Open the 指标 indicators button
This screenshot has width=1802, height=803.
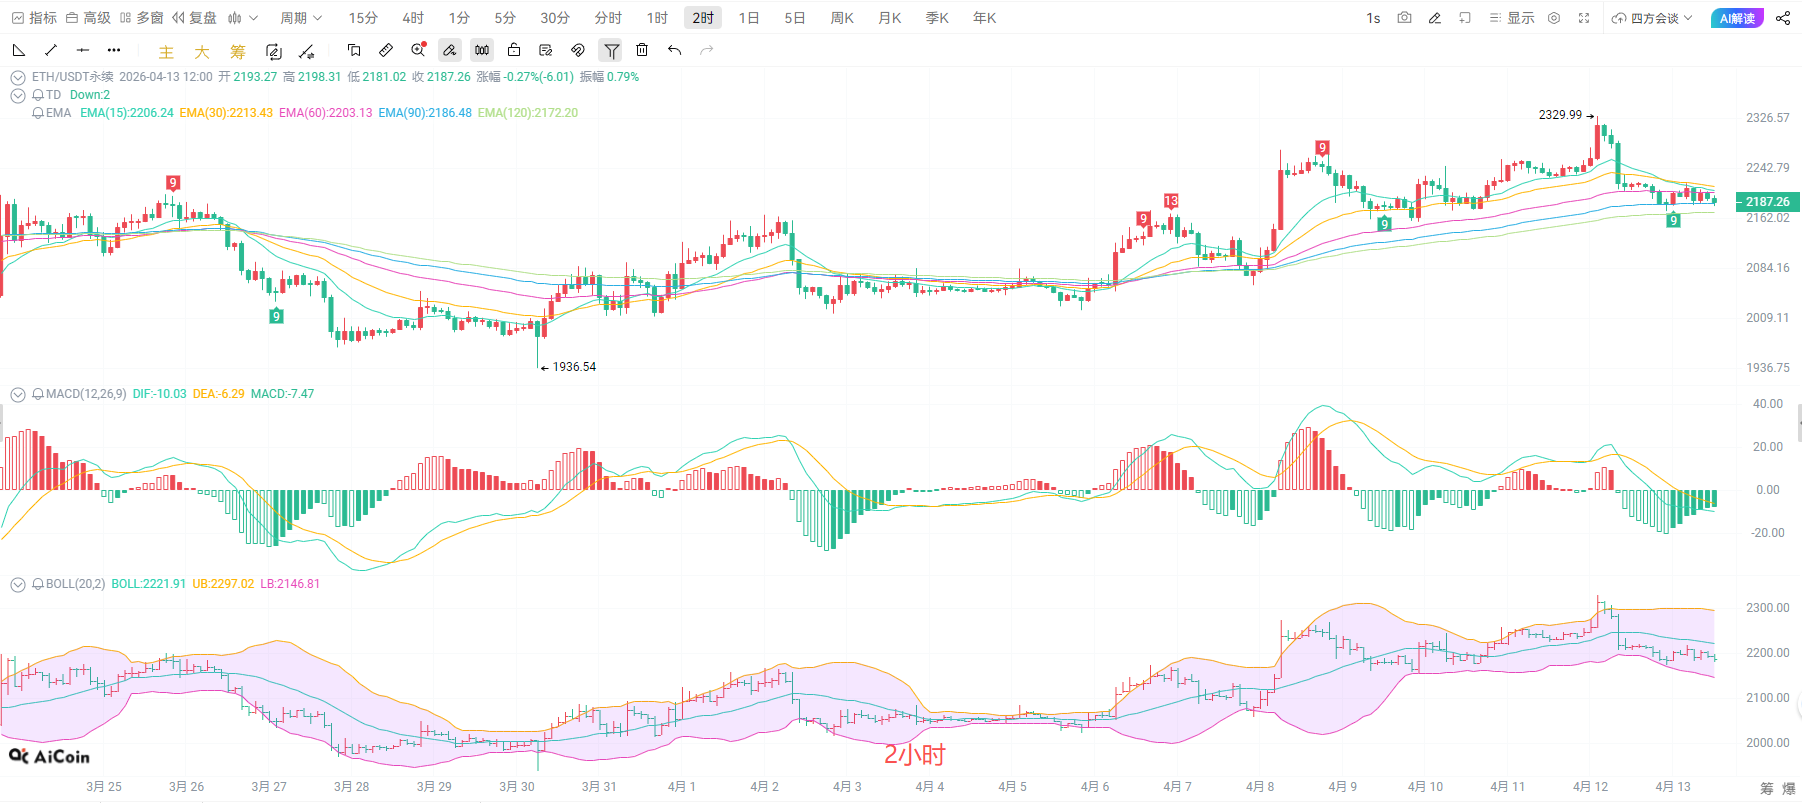(x=34, y=18)
